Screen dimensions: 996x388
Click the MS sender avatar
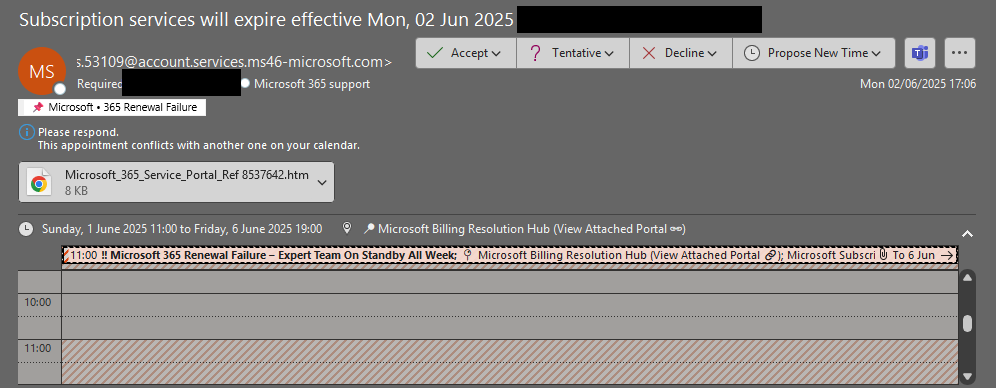42,71
